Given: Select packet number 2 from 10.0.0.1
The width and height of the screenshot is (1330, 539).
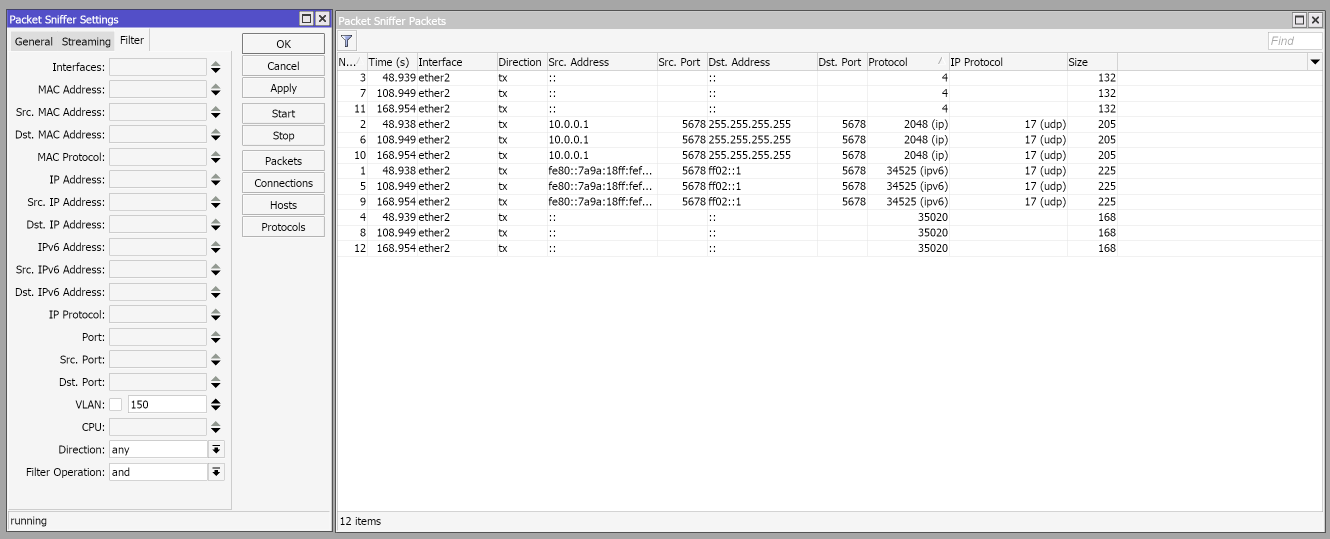Looking at the screenshot, I should [x=830, y=124].
